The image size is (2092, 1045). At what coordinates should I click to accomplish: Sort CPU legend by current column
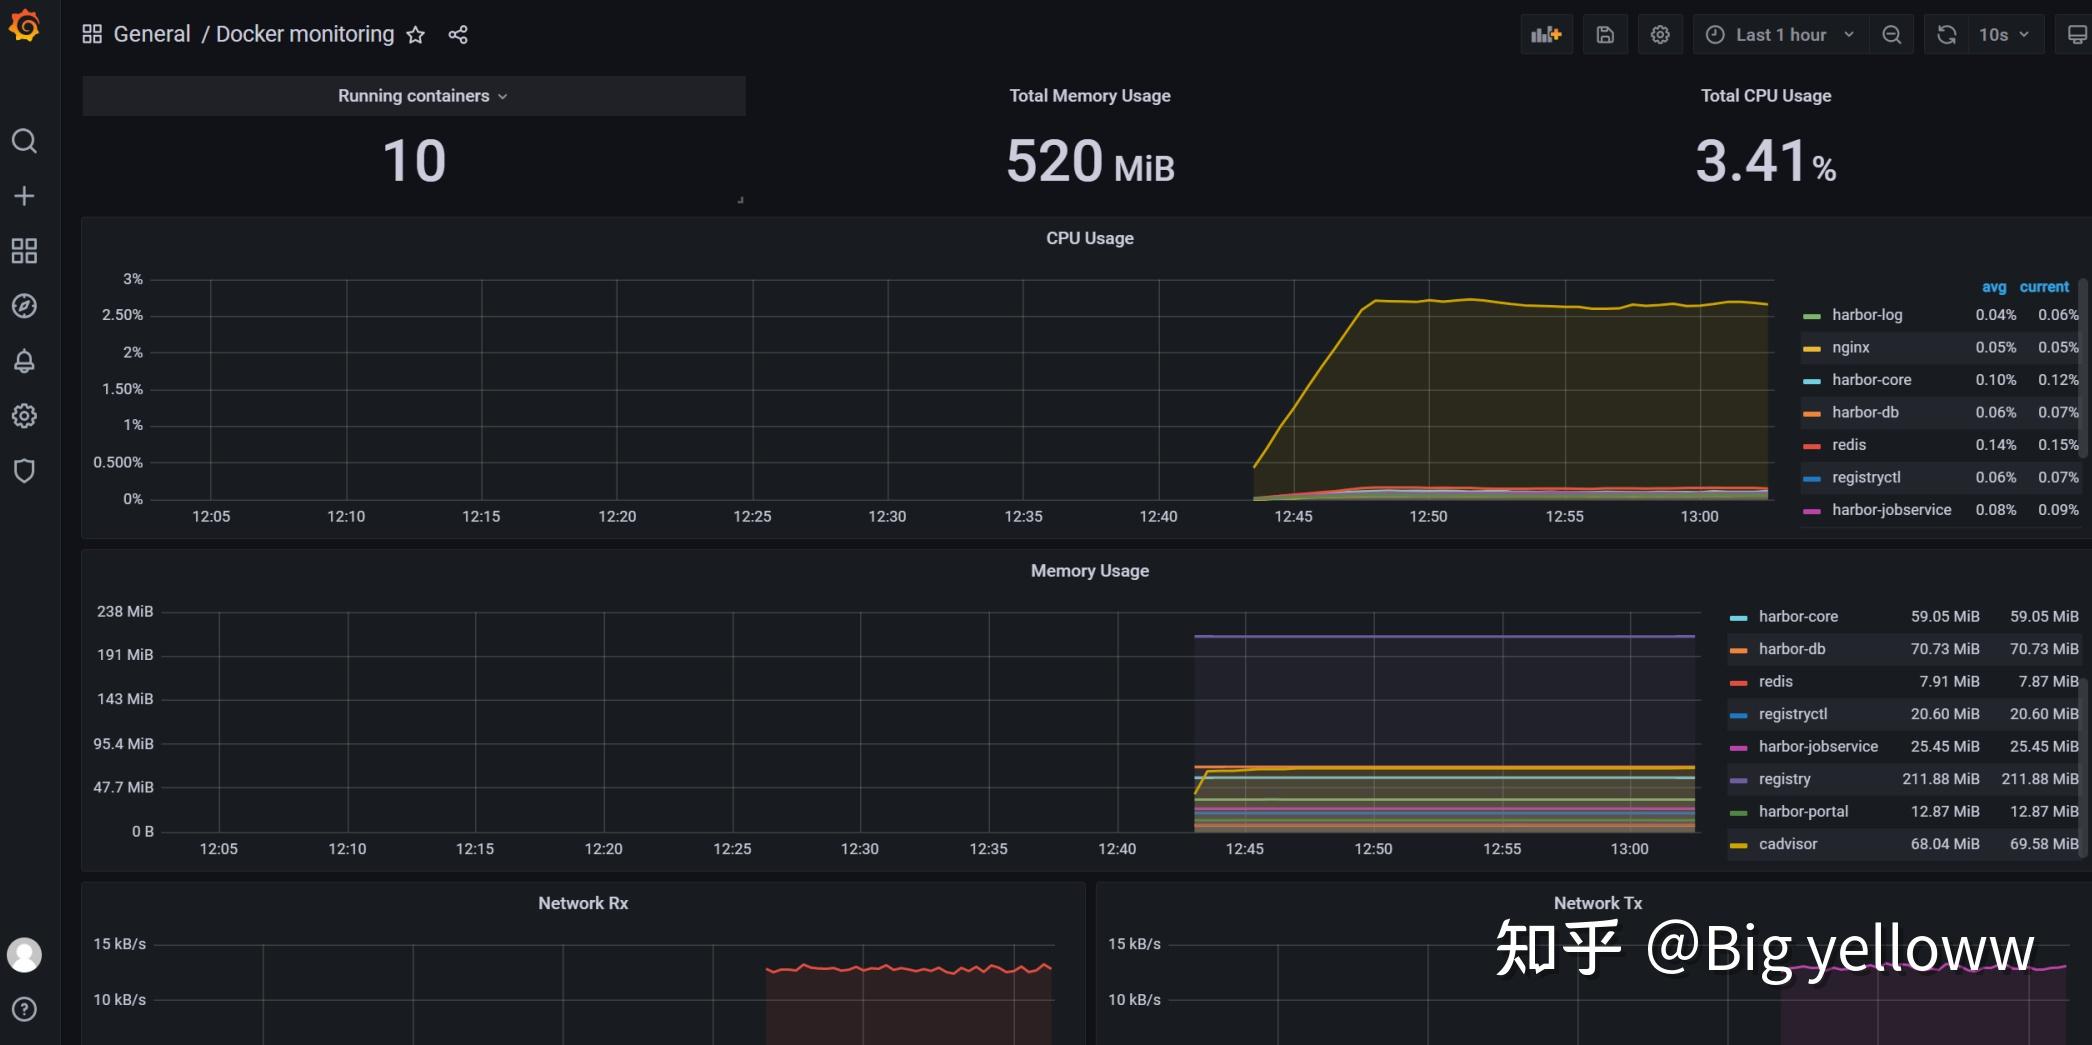(2044, 287)
